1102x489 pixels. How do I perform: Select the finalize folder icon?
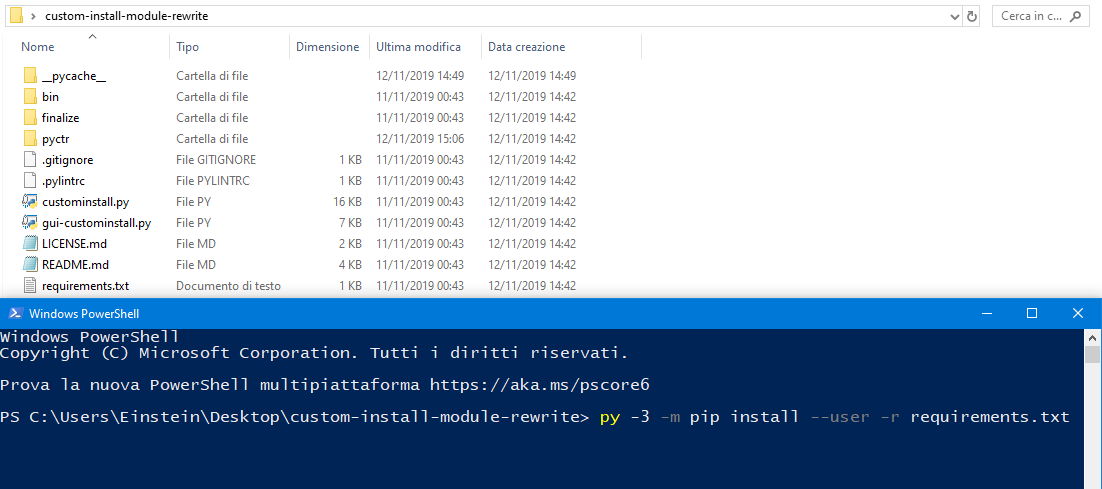(30, 117)
